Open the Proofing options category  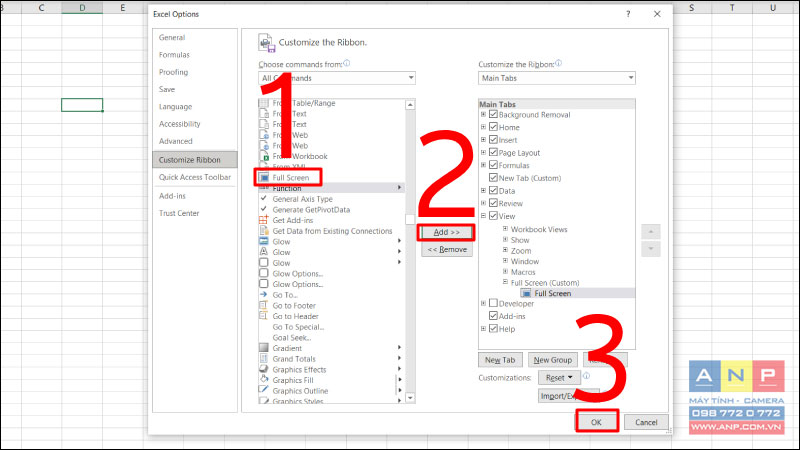pyautogui.click(x=173, y=72)
